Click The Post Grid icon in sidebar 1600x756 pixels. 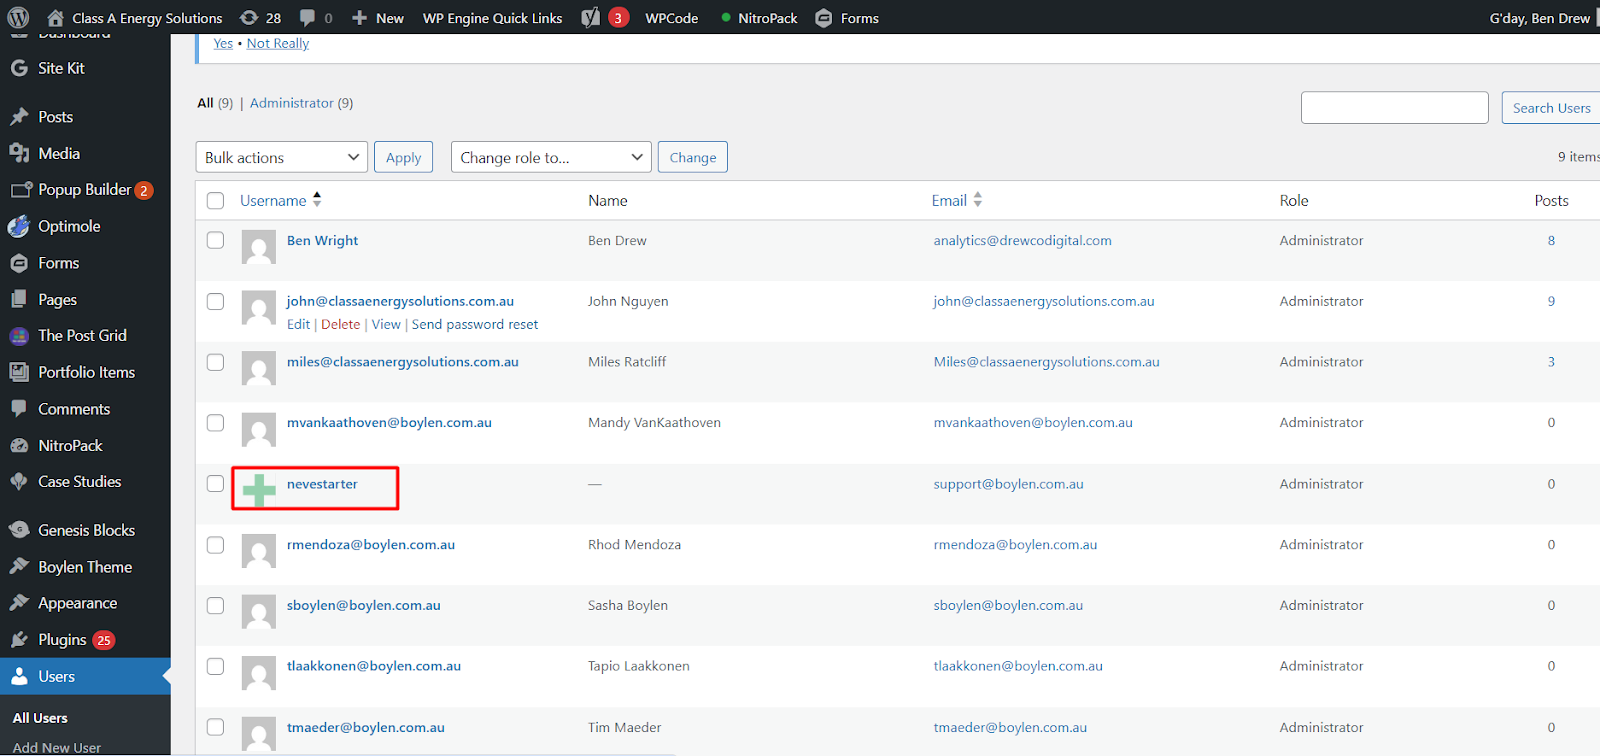tap(19, 336)
